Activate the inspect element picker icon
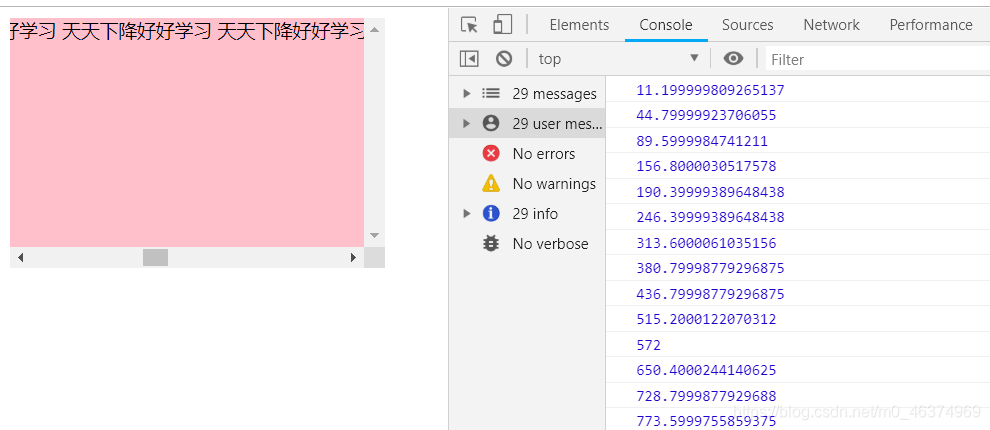The height and width of the screenshot is (430, 990). (x=469, y=25)
